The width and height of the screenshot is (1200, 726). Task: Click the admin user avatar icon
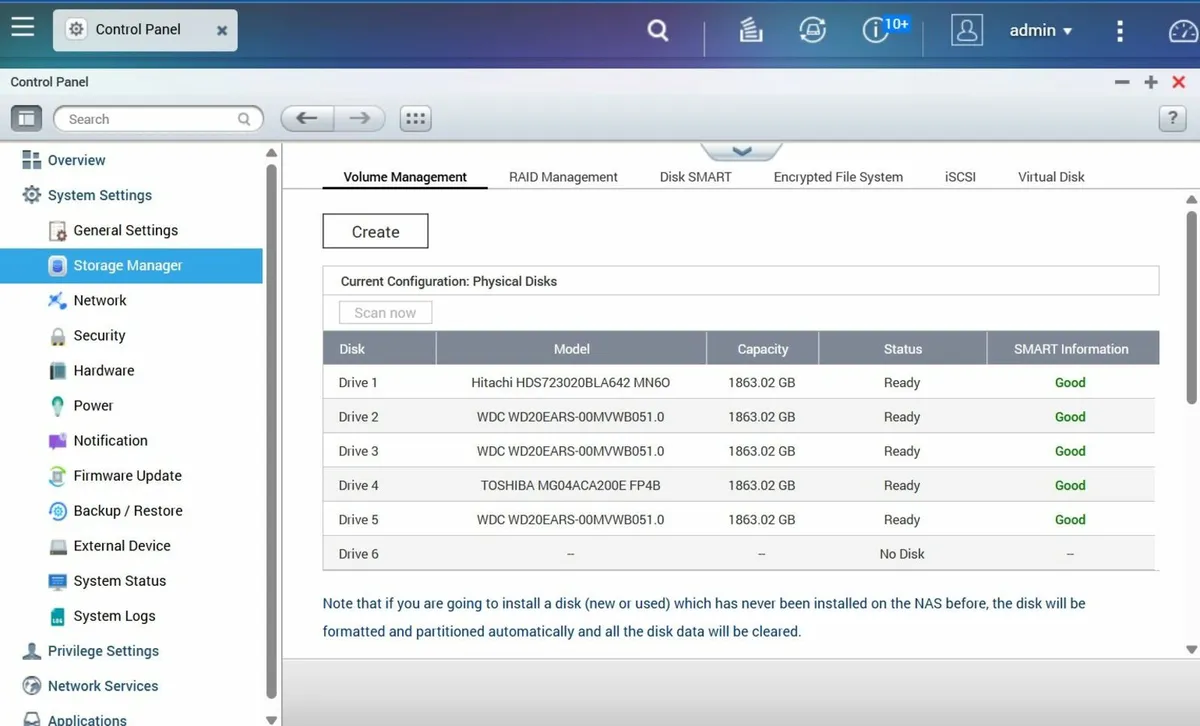[x=966, y=30]
